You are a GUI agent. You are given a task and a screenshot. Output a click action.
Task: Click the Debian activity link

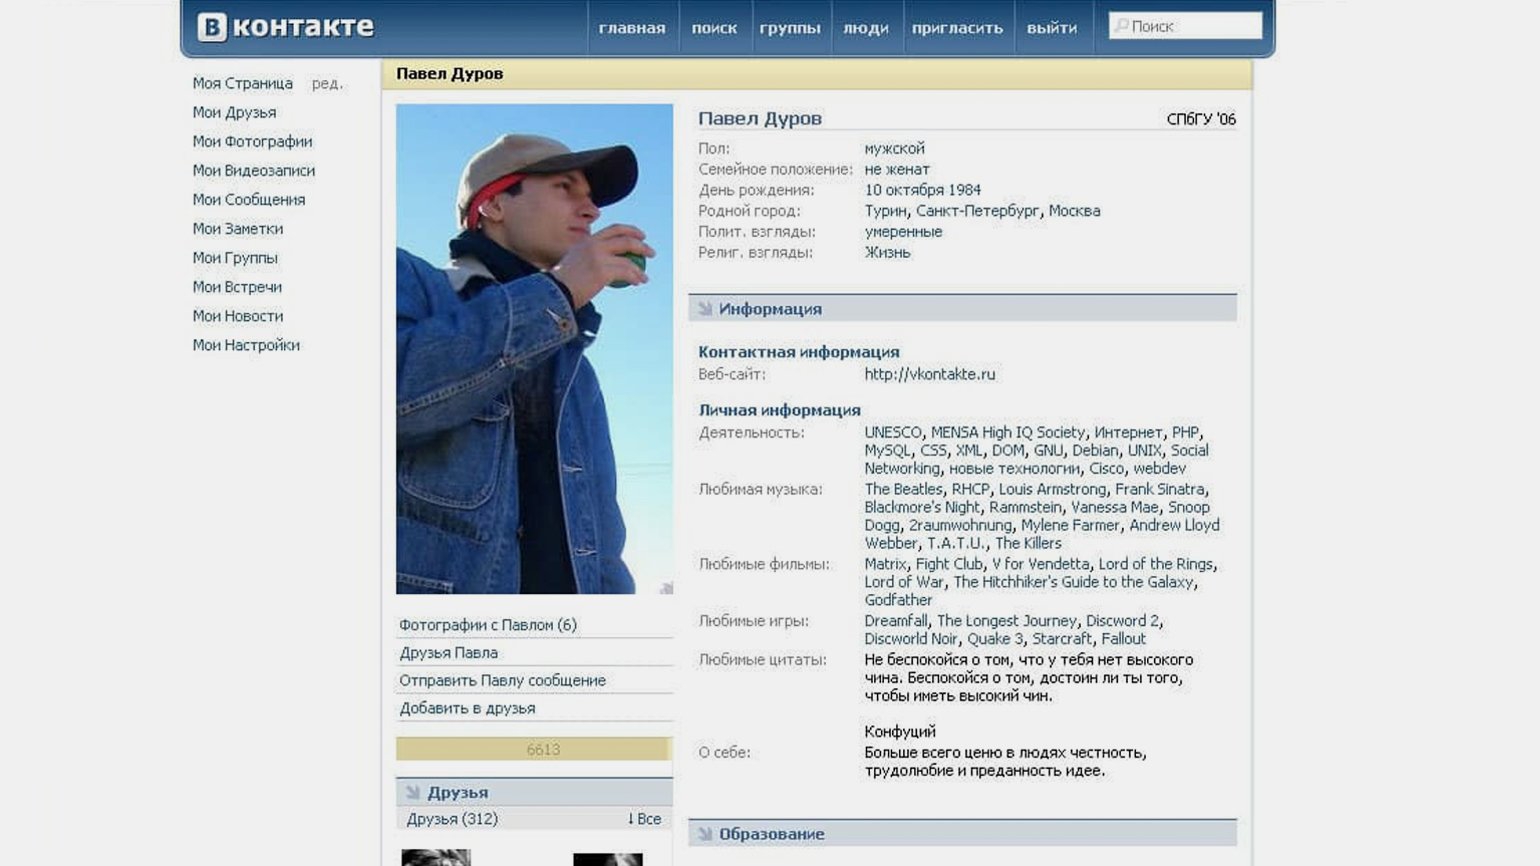pyautogui.click(x=1095, y=451)
